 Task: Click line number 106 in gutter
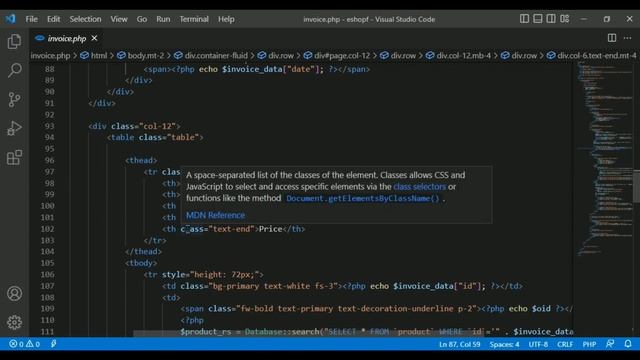pyautogui.click(x=48, y=275)
